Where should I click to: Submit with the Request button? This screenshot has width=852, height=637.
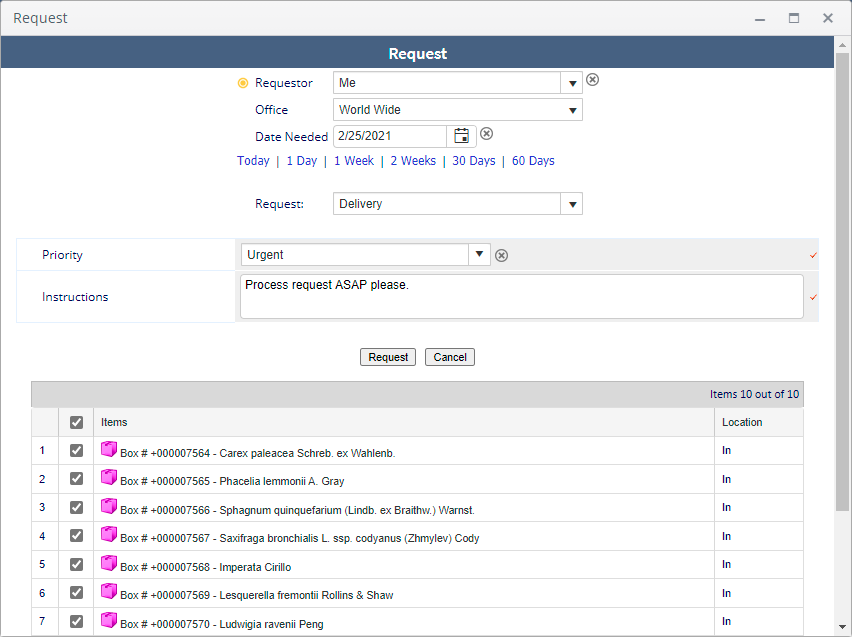(388, 357)
